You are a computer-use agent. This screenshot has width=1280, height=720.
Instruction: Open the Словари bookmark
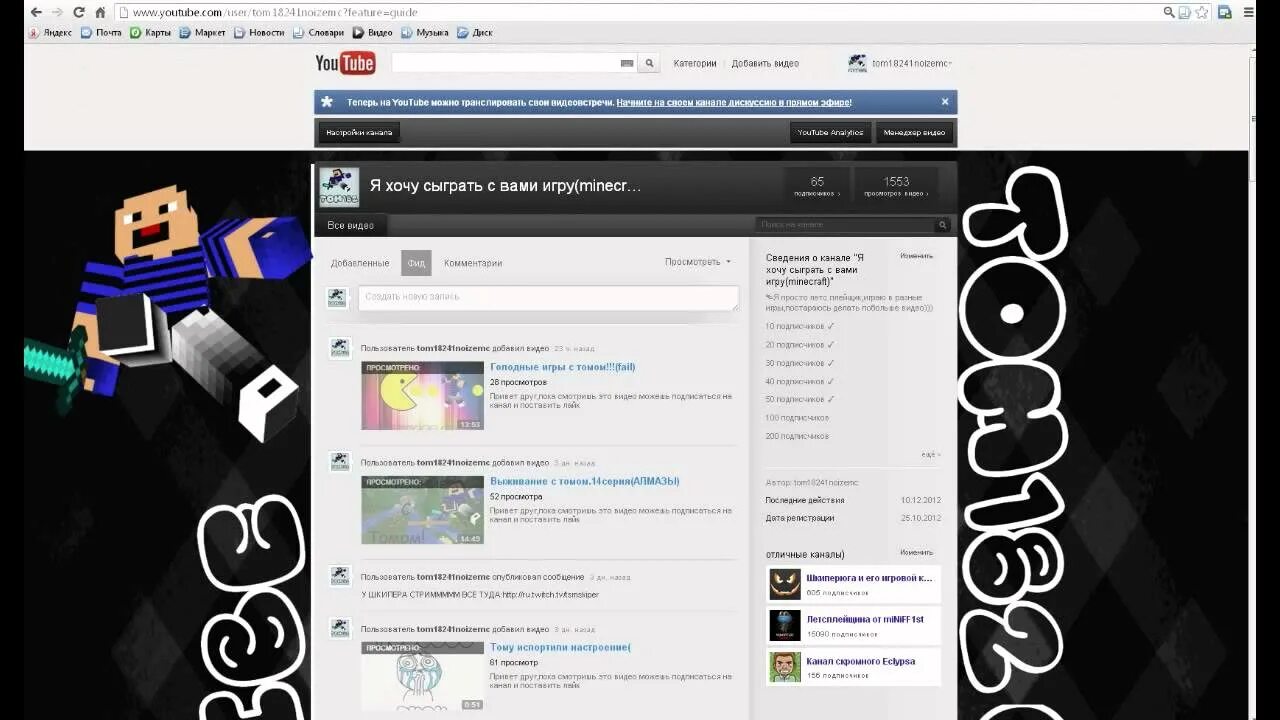[x=318, y=32]
